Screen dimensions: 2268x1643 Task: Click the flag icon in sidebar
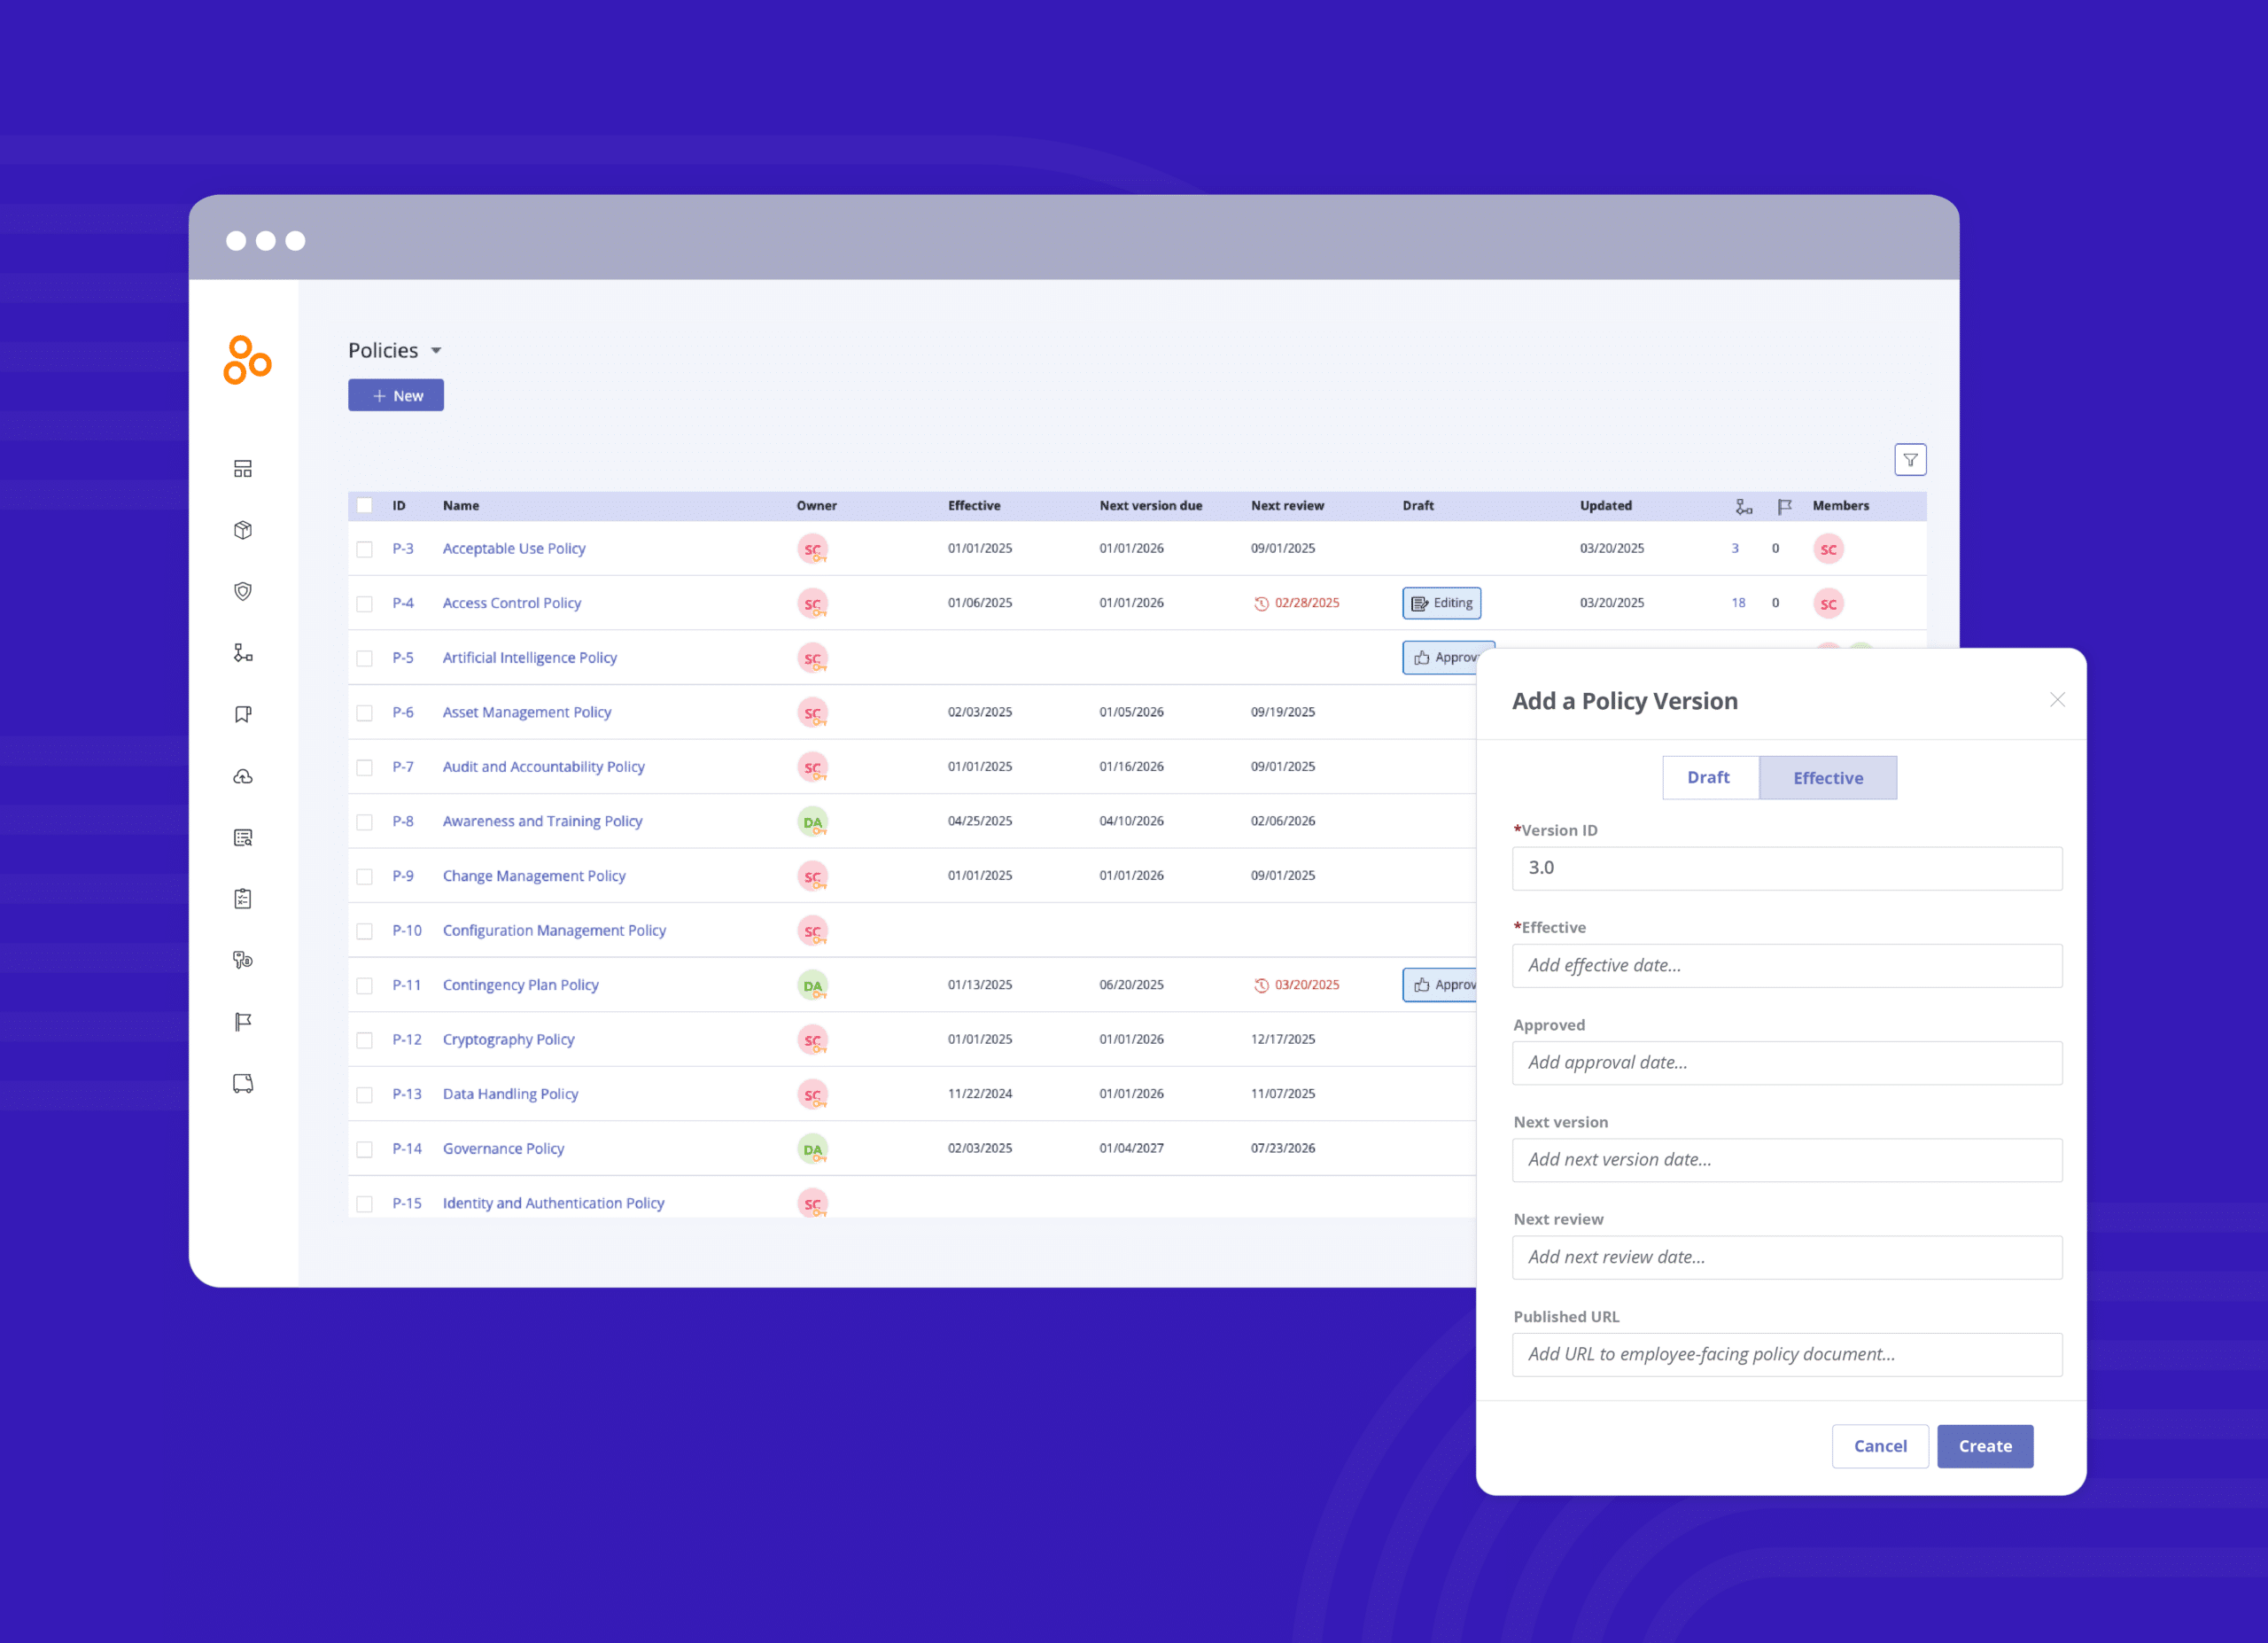point(243,1021)
